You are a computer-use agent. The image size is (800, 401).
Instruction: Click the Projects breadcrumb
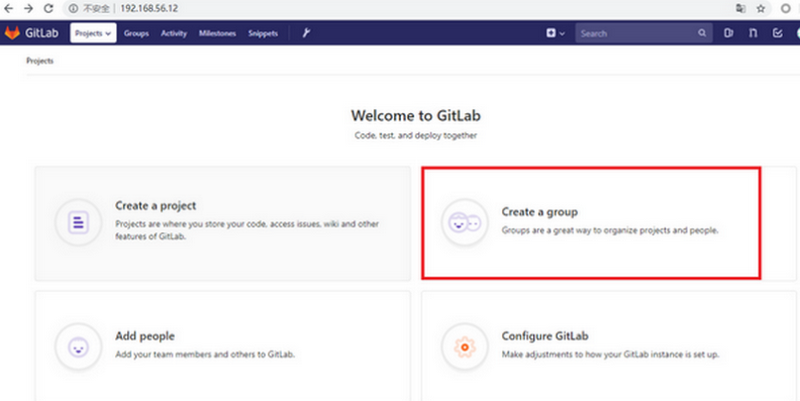40,61
